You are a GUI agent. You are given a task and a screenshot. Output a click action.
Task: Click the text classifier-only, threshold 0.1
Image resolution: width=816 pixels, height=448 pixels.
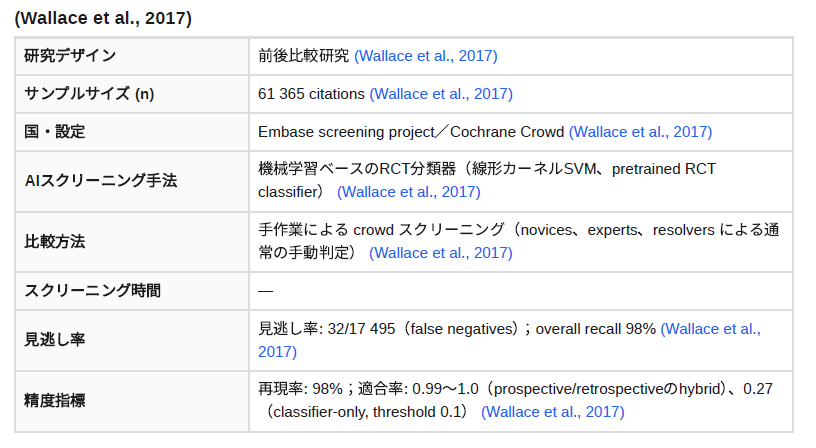(x=368, y=412)
